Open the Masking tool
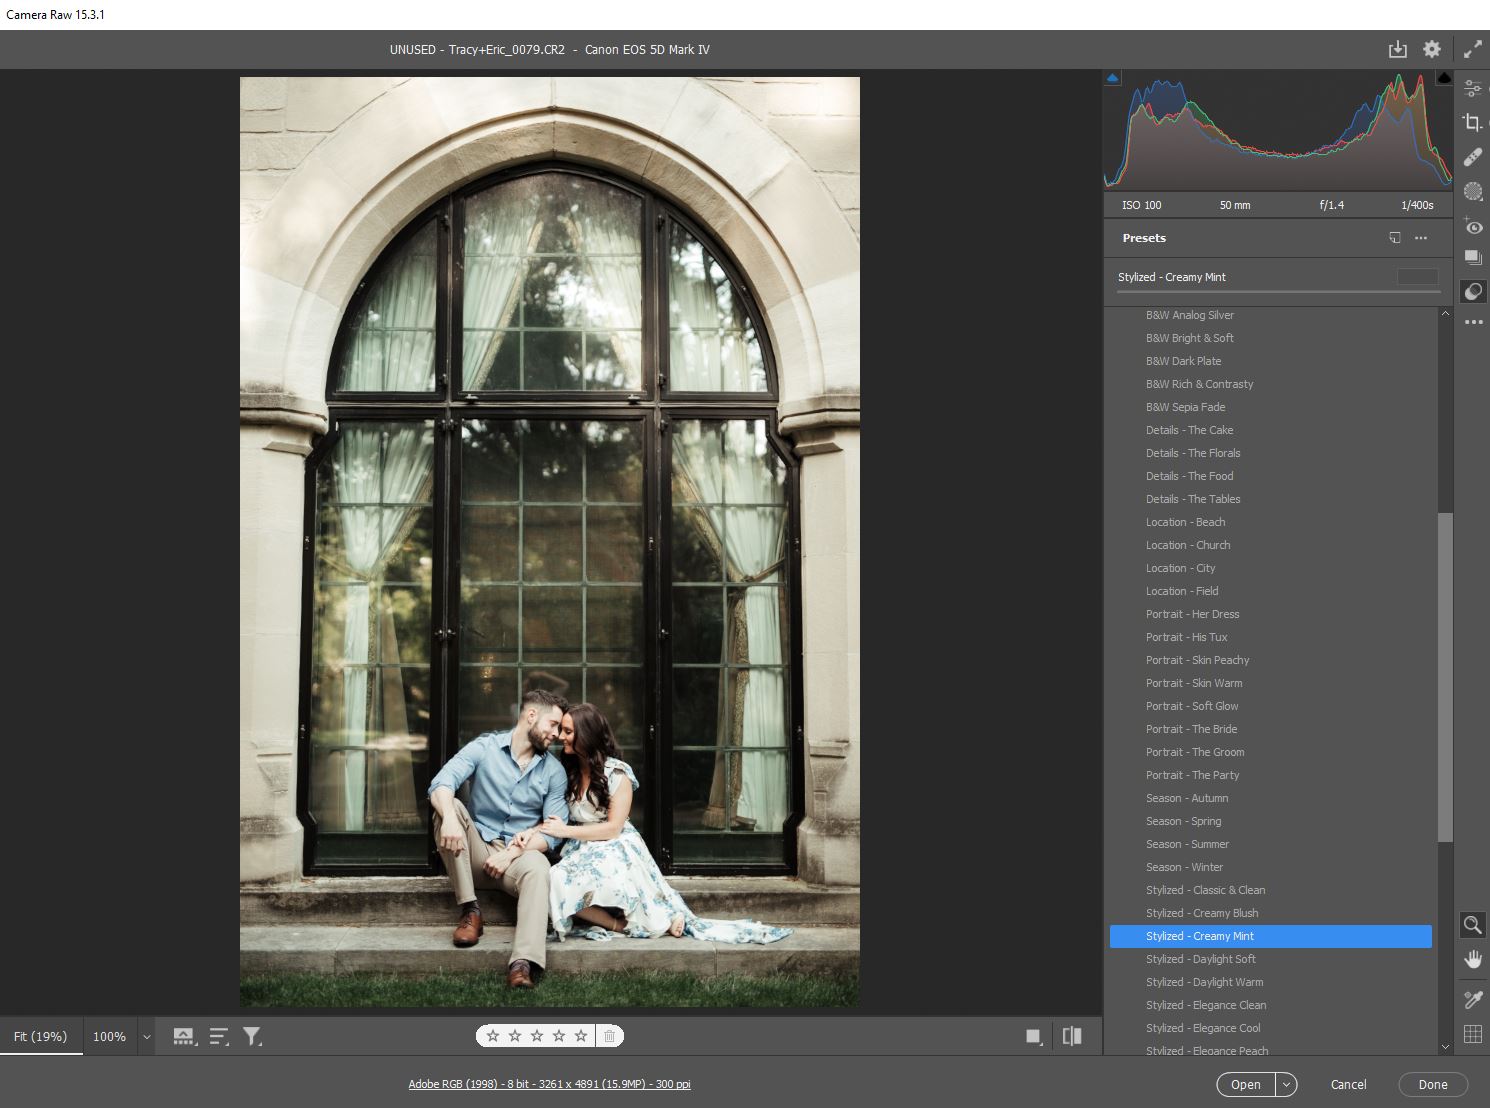This screenshot has height=1108, width=1490. [1472, 192]
